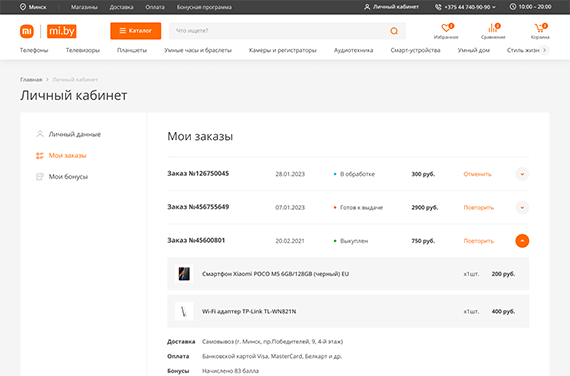The height and width of the screenshot is (376, 570).
Task: Click Смартфон Xiaomi POCO M5 product name
Action: pos(275,274)
